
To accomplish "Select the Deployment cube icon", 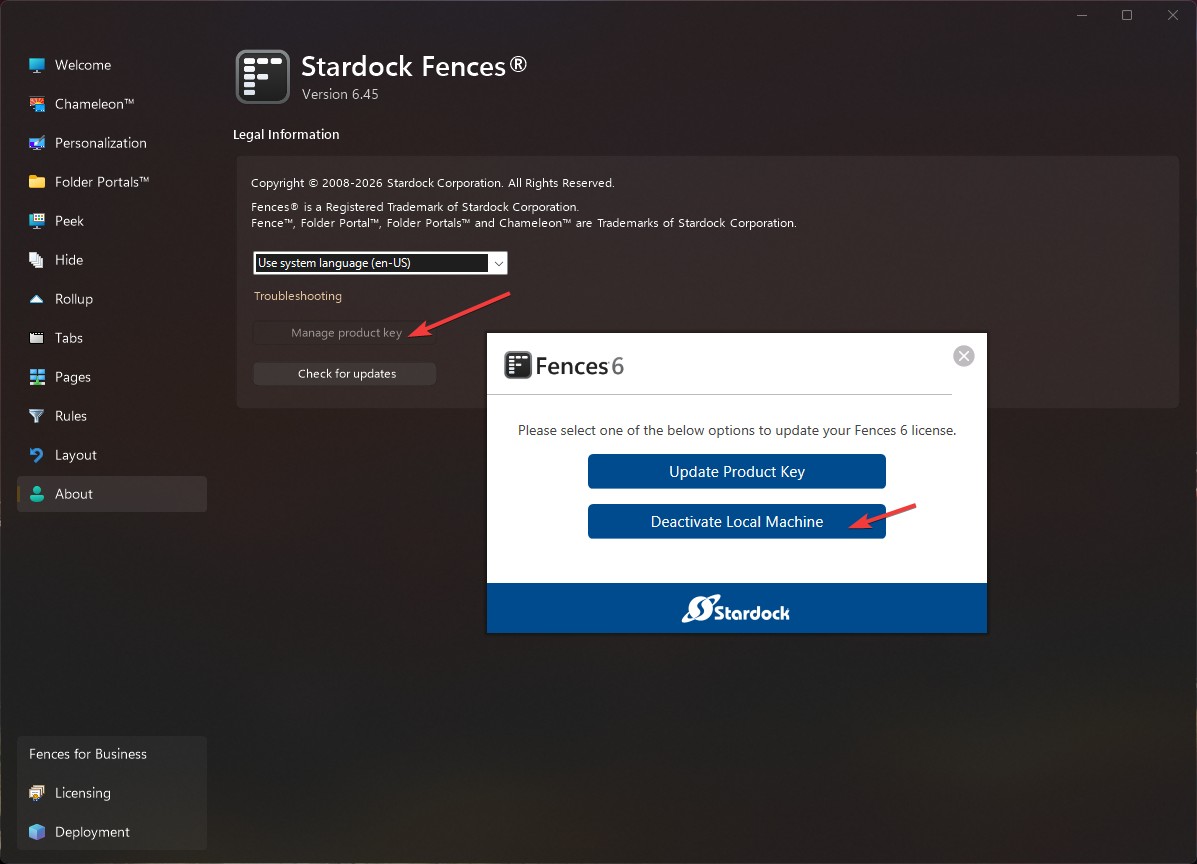I will coord(37,832).
